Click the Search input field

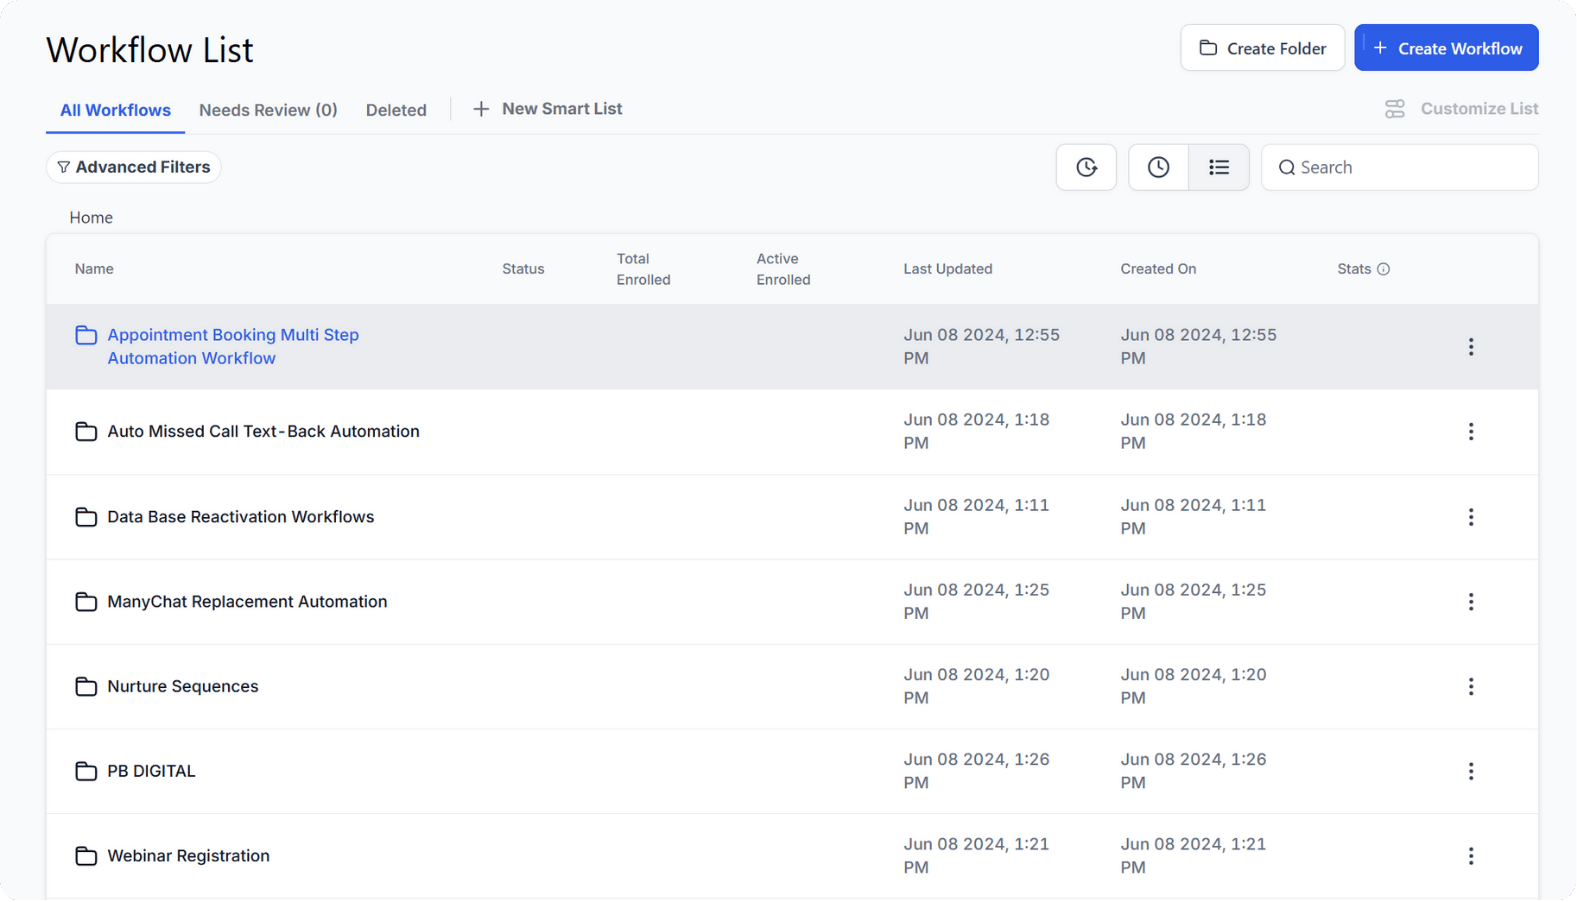1410,167
